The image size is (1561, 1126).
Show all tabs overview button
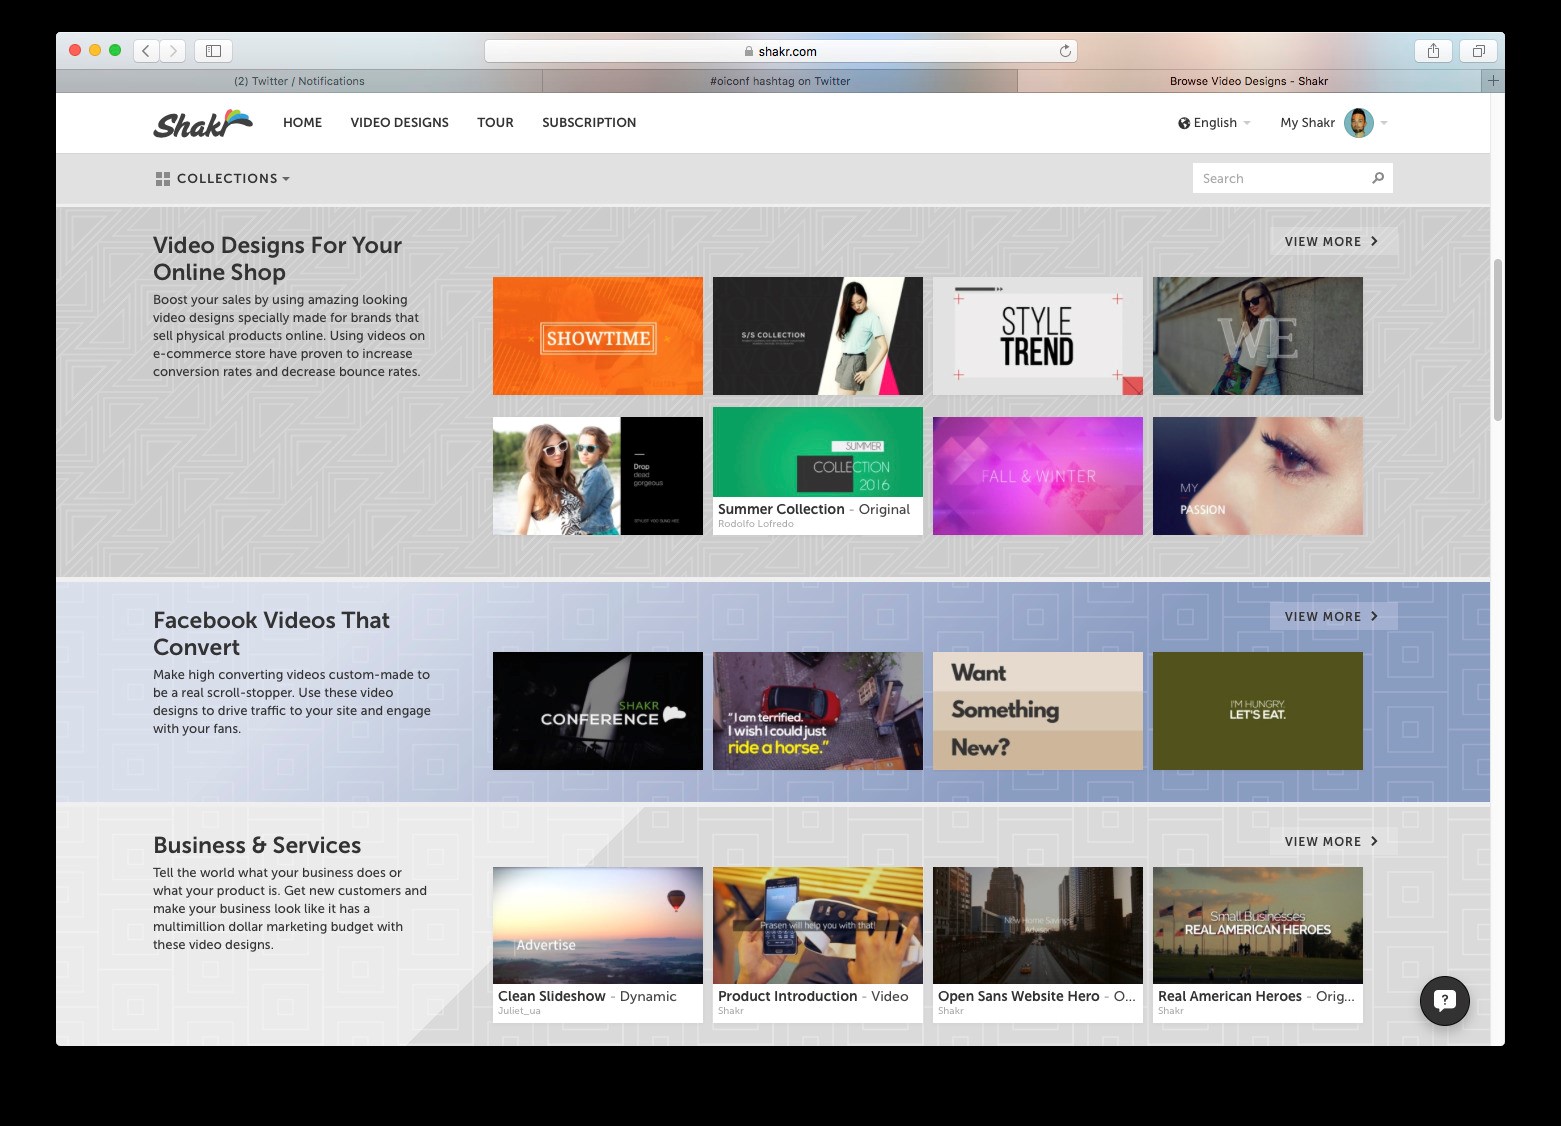click(1478, 51)
